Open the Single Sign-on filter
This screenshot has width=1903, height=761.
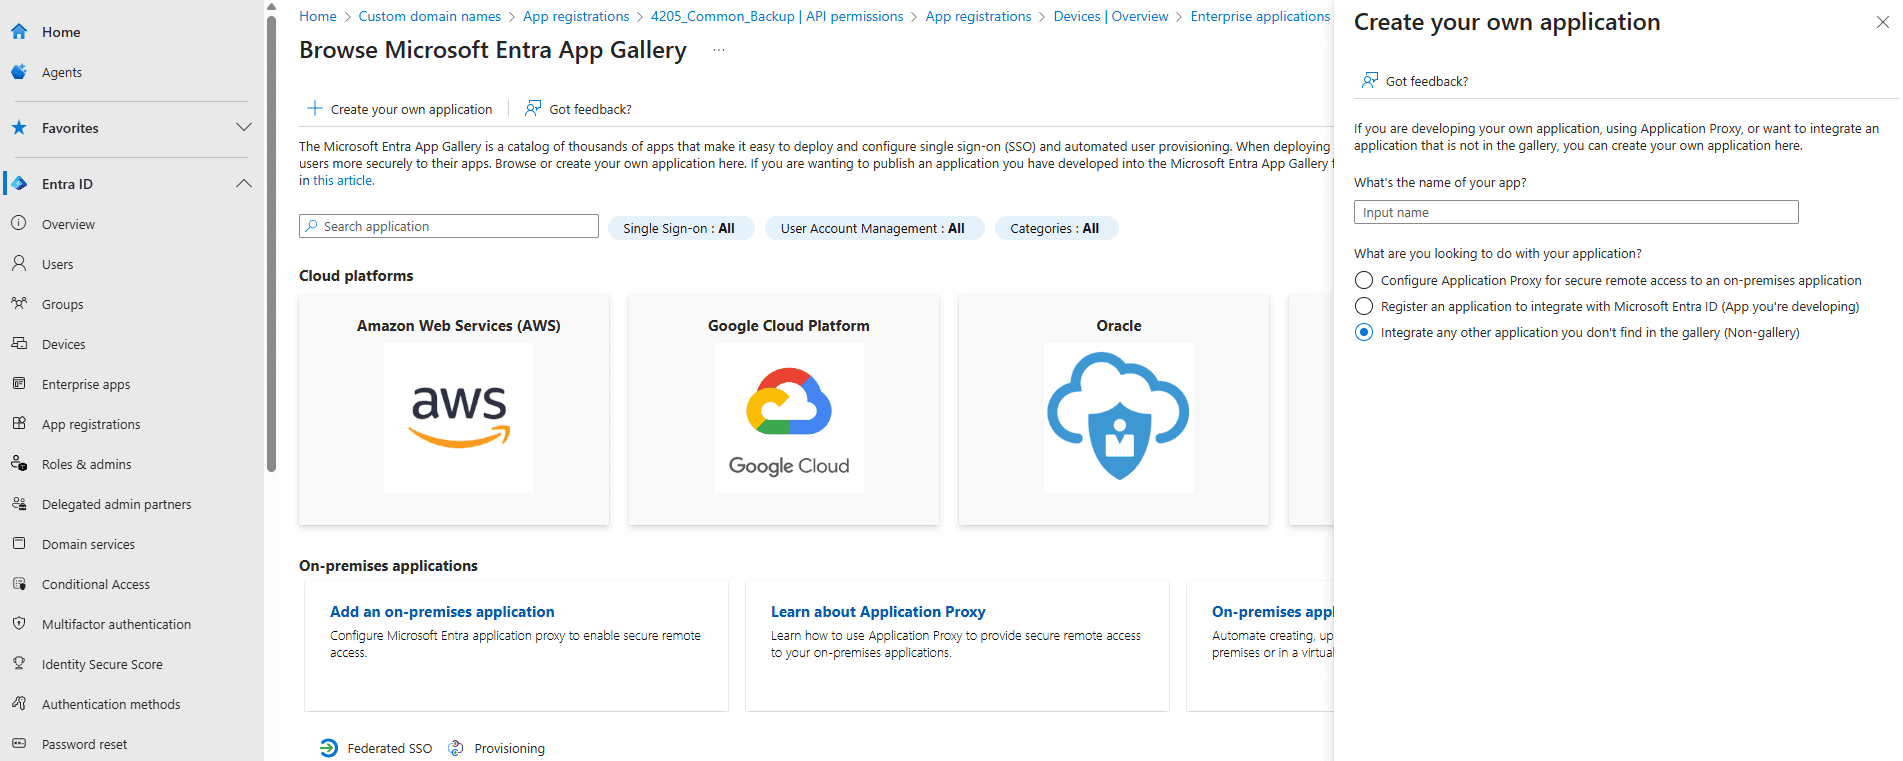pyautogui.click(x=681, y=228)
